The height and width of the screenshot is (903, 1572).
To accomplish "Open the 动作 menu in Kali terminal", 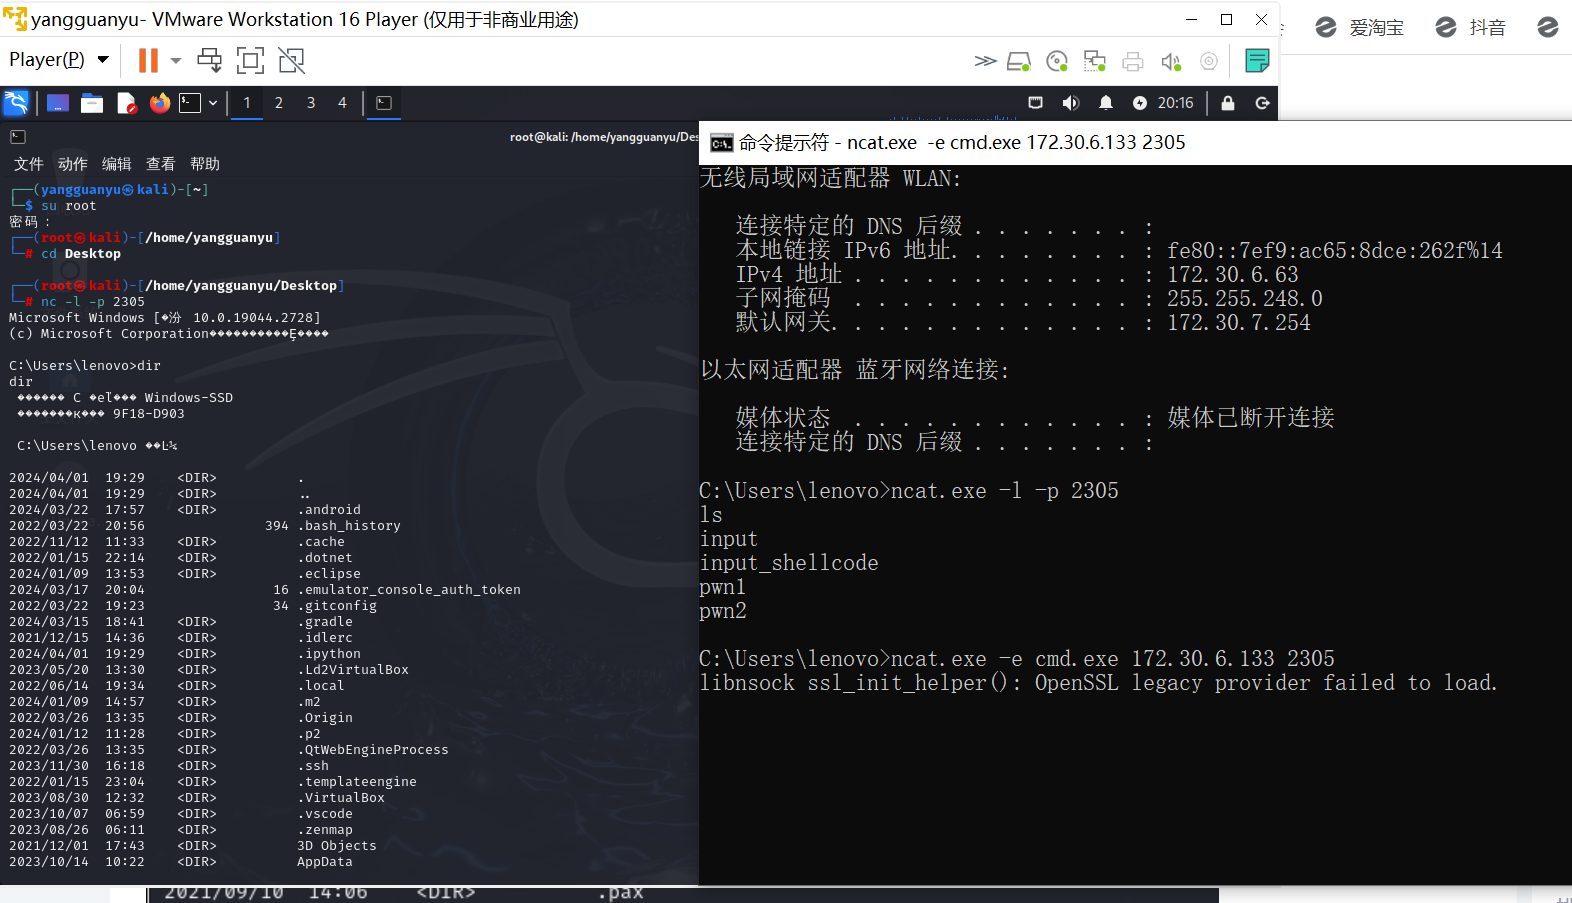I will pyautogui.click(x=73, y=164).
